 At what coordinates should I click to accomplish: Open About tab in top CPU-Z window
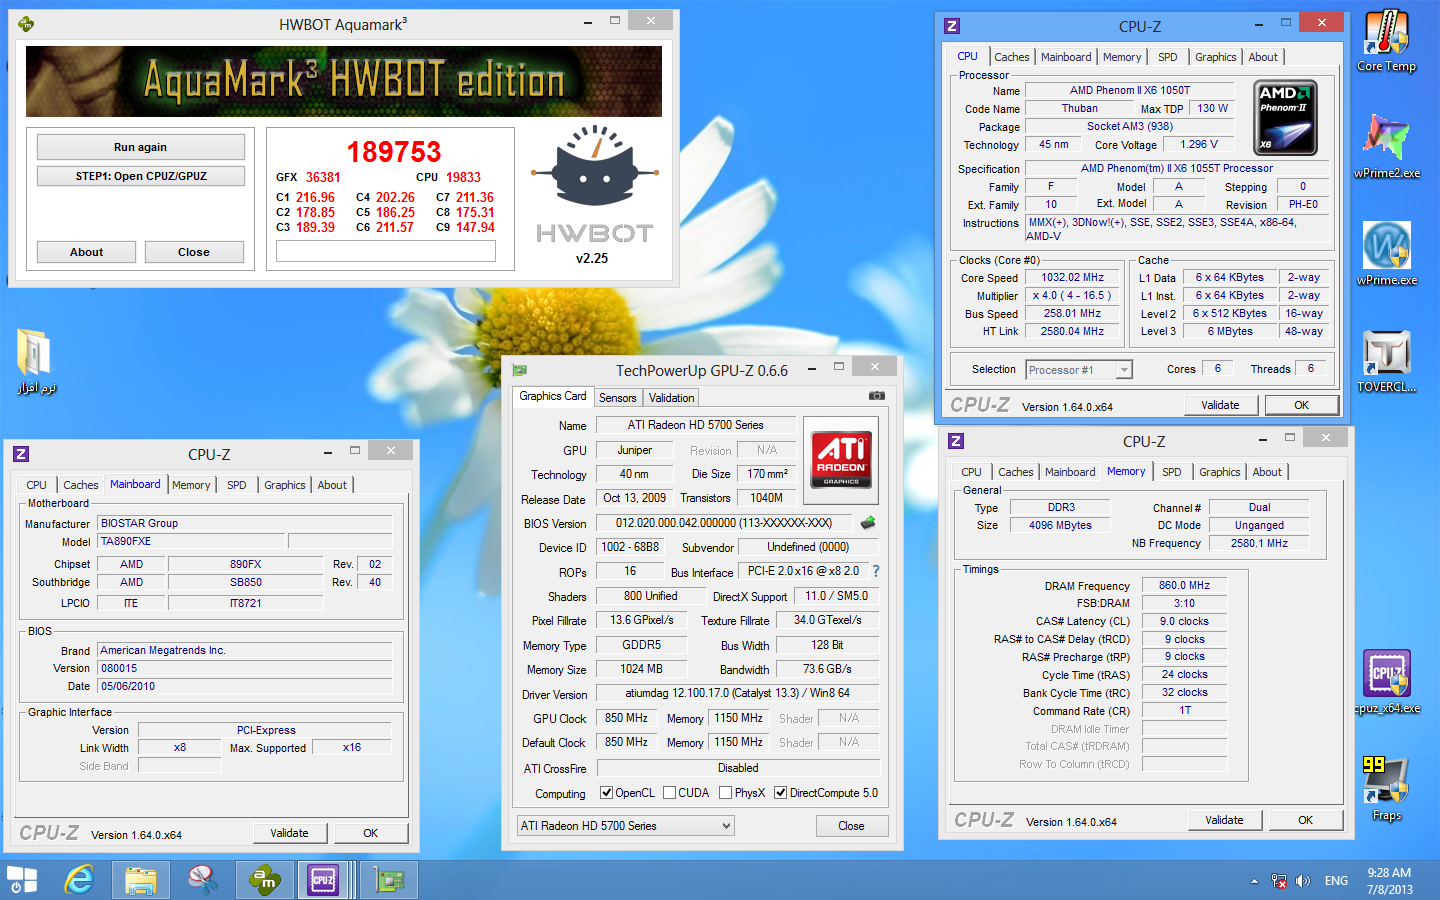click(x=1263, y=57)
